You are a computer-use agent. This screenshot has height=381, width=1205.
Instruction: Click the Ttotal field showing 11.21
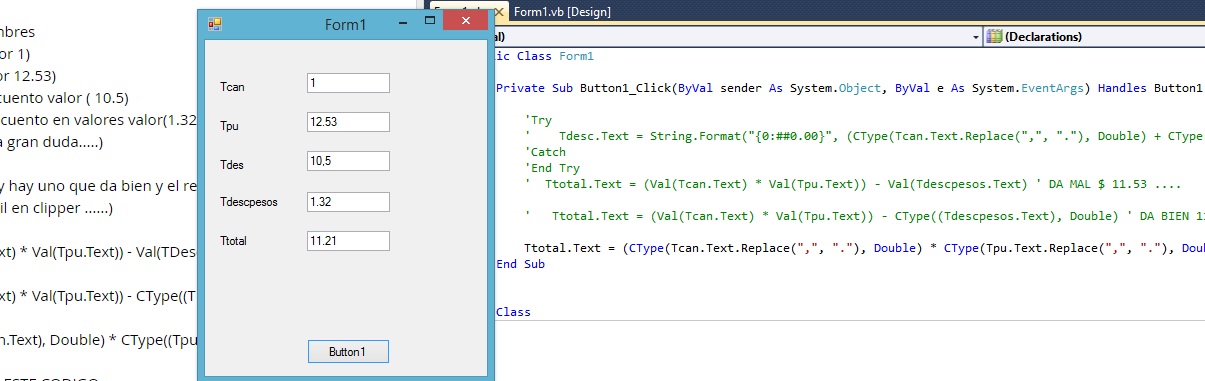point(348,241)
